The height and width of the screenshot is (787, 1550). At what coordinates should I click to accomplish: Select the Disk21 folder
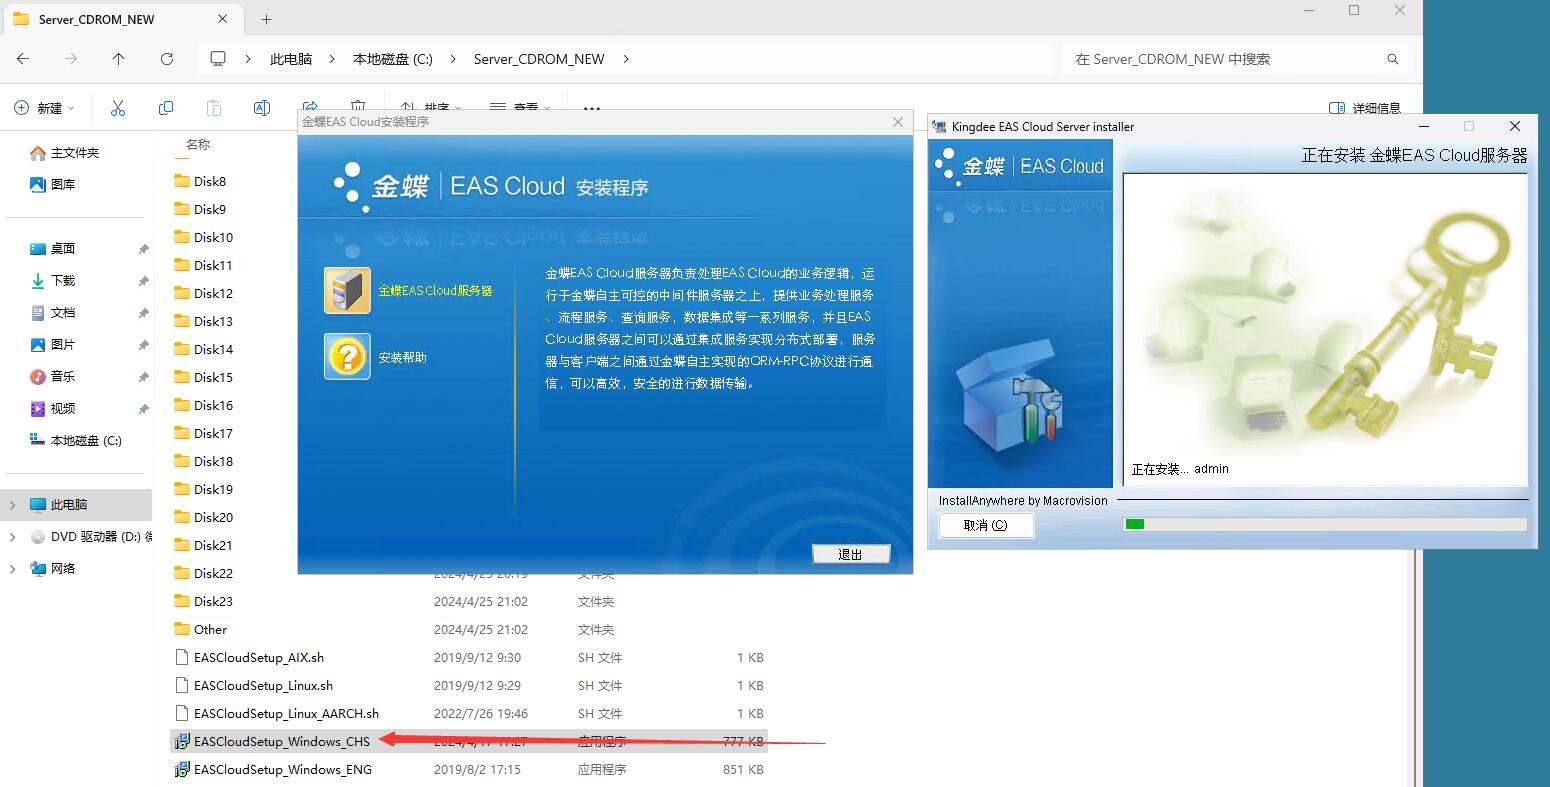203,545
